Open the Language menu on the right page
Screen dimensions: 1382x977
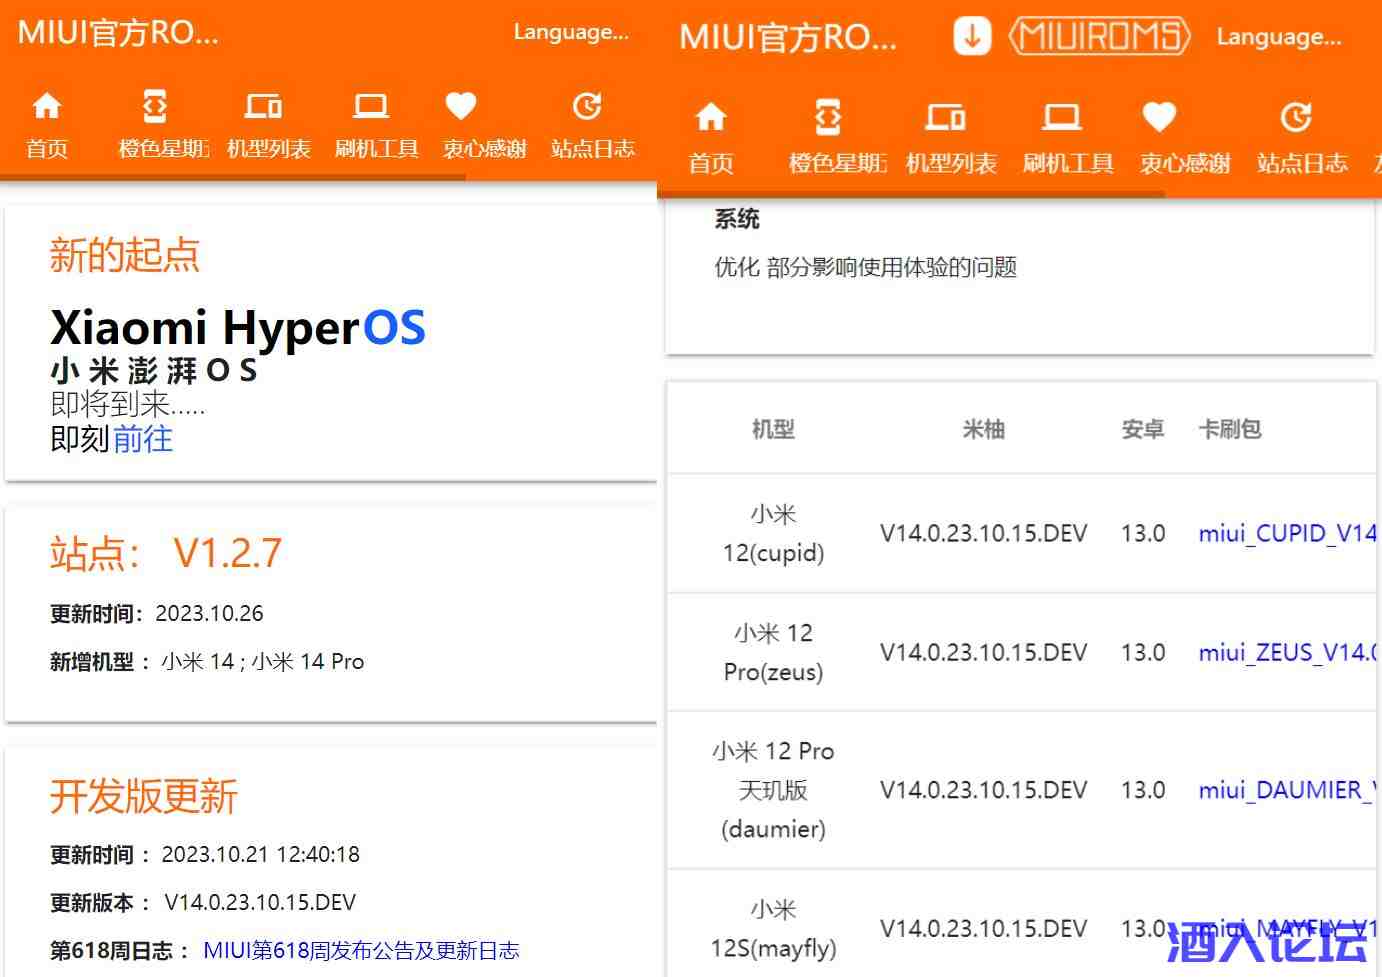[x=1279, y=37]
